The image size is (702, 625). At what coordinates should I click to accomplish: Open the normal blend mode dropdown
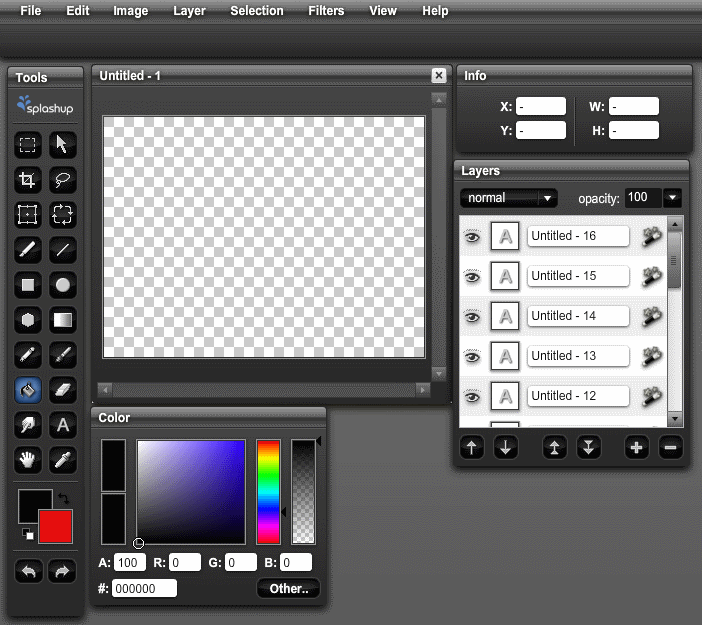(x=508, y=198)
